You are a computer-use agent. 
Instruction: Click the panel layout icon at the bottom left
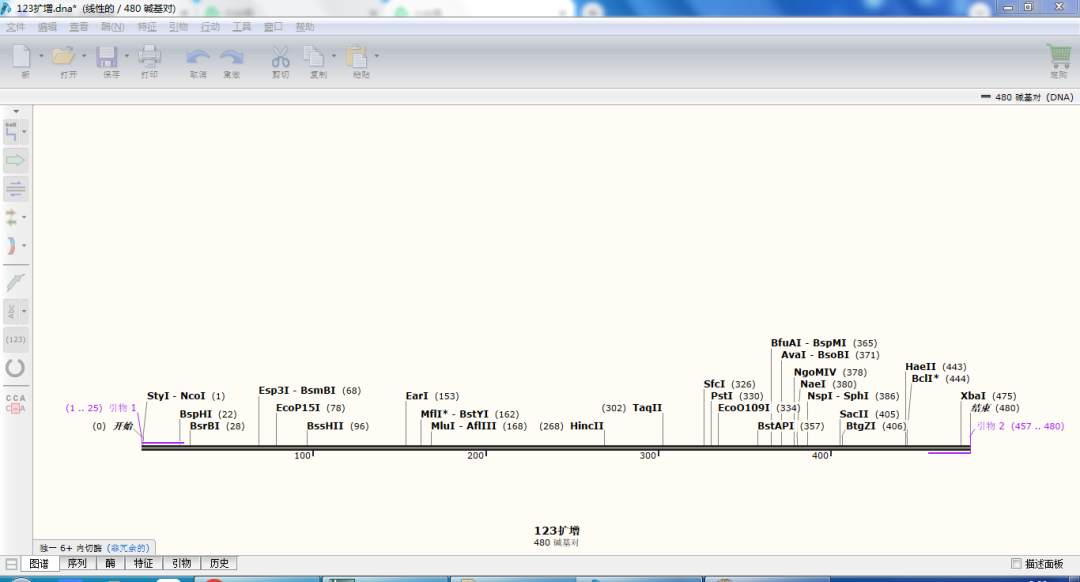coord(10,563)
